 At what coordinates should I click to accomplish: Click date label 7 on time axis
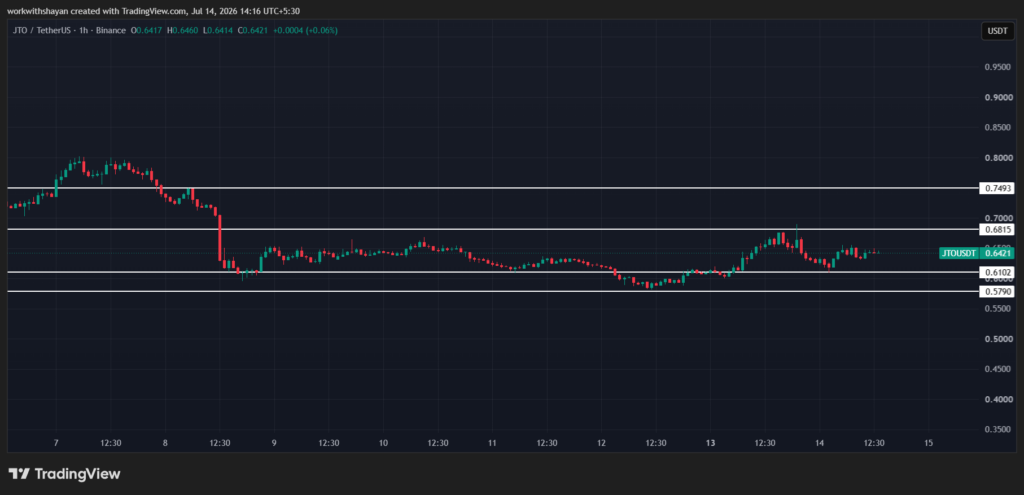(56, 443)
